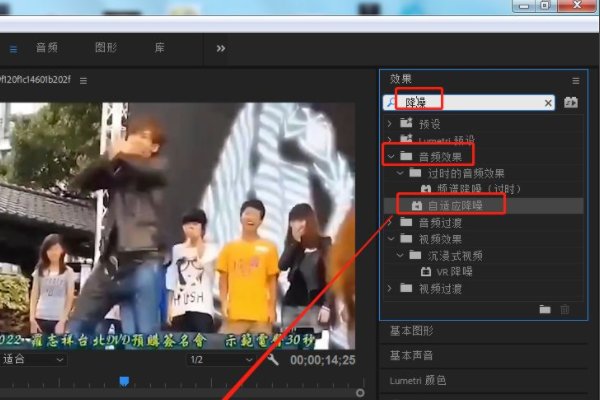Close the application window
Image resolution: width=600 pixels, height=400 pixels.
pyautogui.click(x=577, y=5)
